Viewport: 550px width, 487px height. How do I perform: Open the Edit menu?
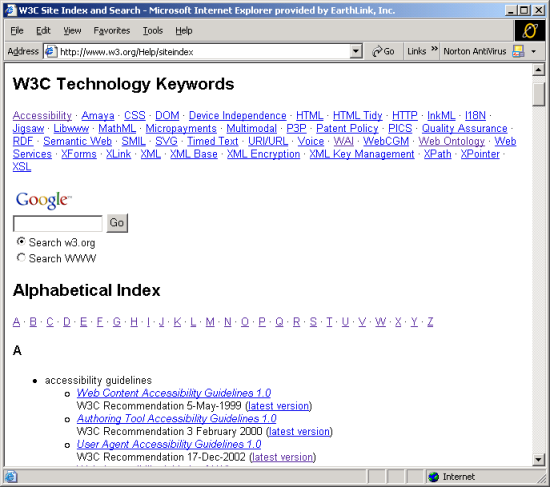tap(43, 31)
